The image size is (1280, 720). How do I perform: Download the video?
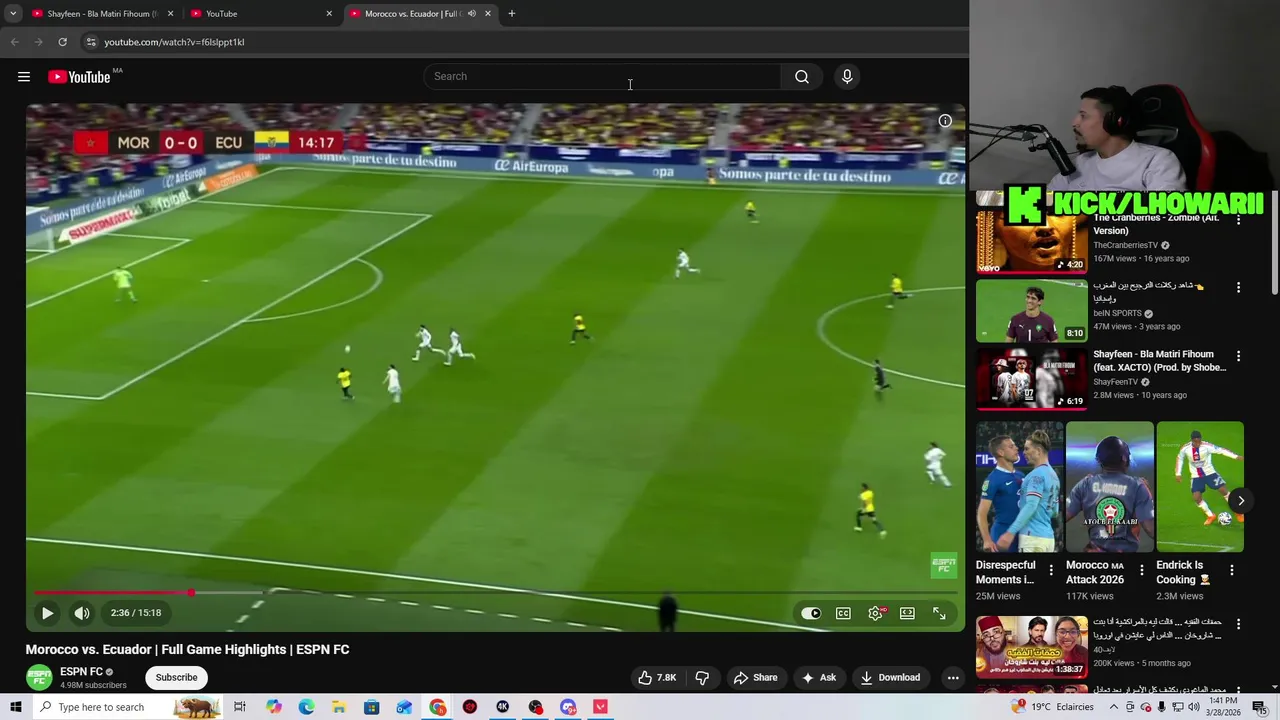click(x=890, y=677)
